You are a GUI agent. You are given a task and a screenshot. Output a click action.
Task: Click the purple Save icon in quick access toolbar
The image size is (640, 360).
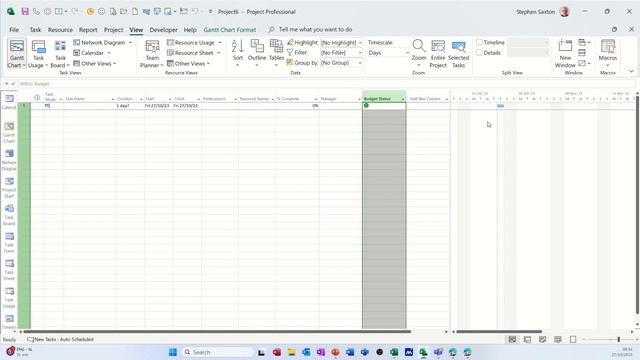[x=25, y=11]
